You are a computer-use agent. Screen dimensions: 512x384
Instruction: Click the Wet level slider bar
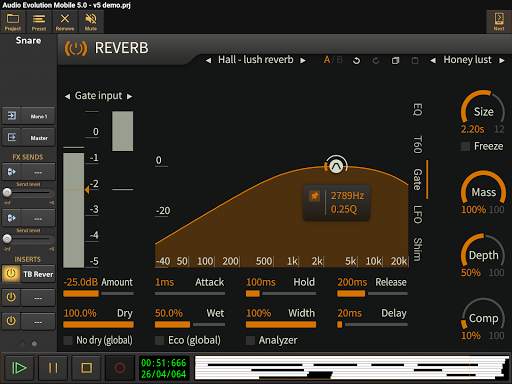(x=190, y=324)
